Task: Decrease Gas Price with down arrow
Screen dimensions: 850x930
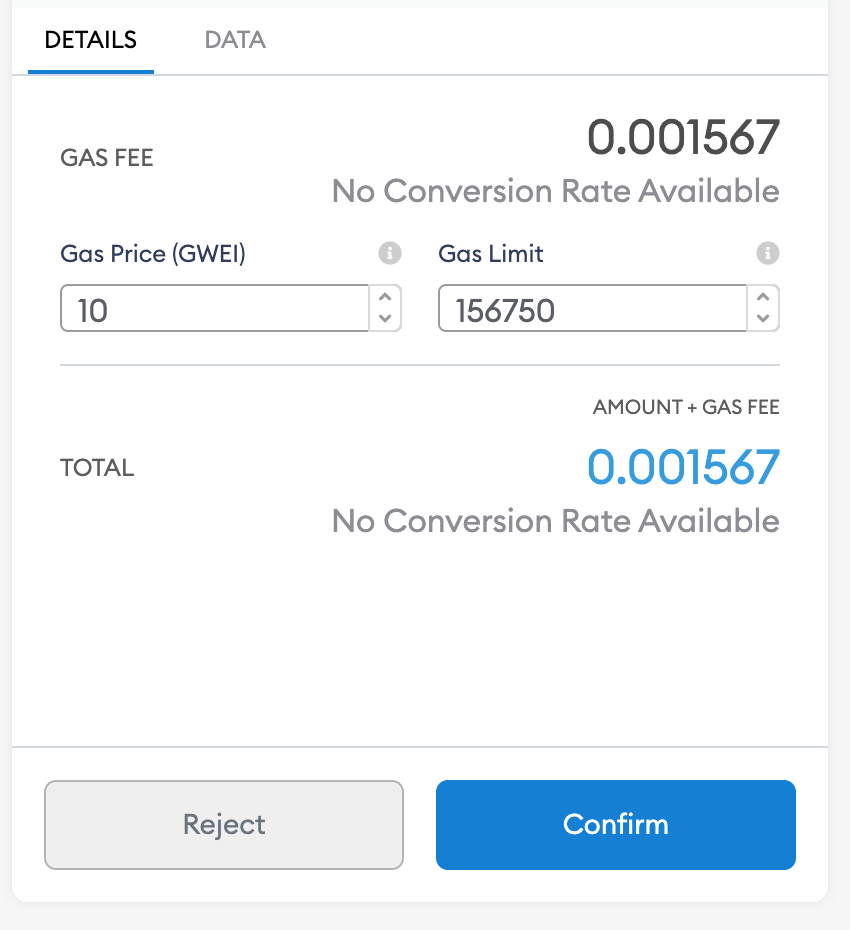Action: click(385, 319)
